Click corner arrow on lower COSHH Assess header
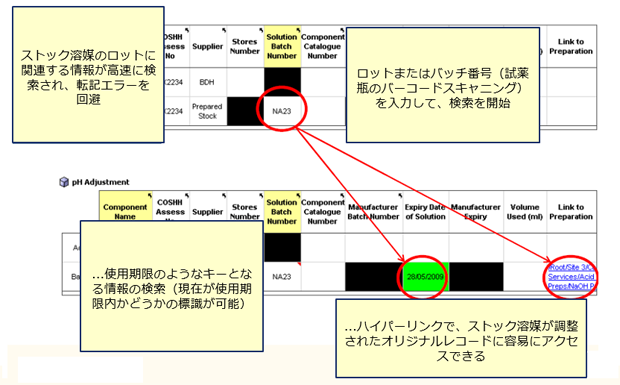This screenshot has width=620, height=385. pos(187,195)
